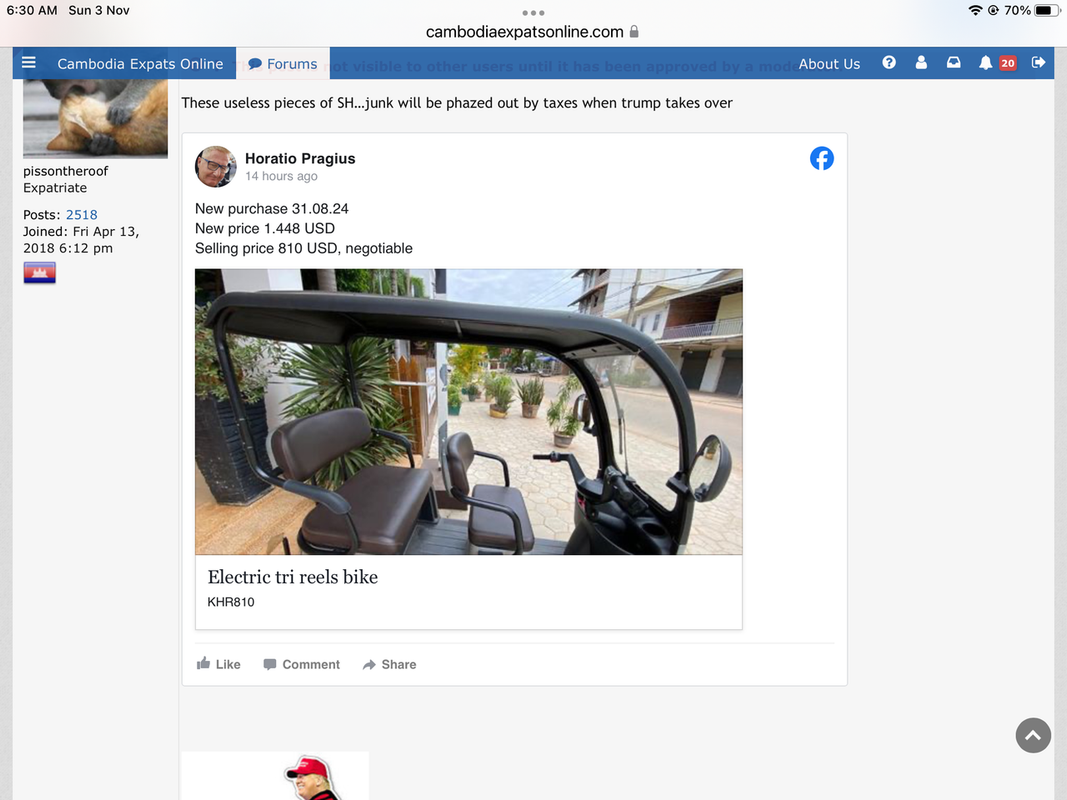
Task: Open the FAQ question mark icon
Action: (x=889, y=63)
